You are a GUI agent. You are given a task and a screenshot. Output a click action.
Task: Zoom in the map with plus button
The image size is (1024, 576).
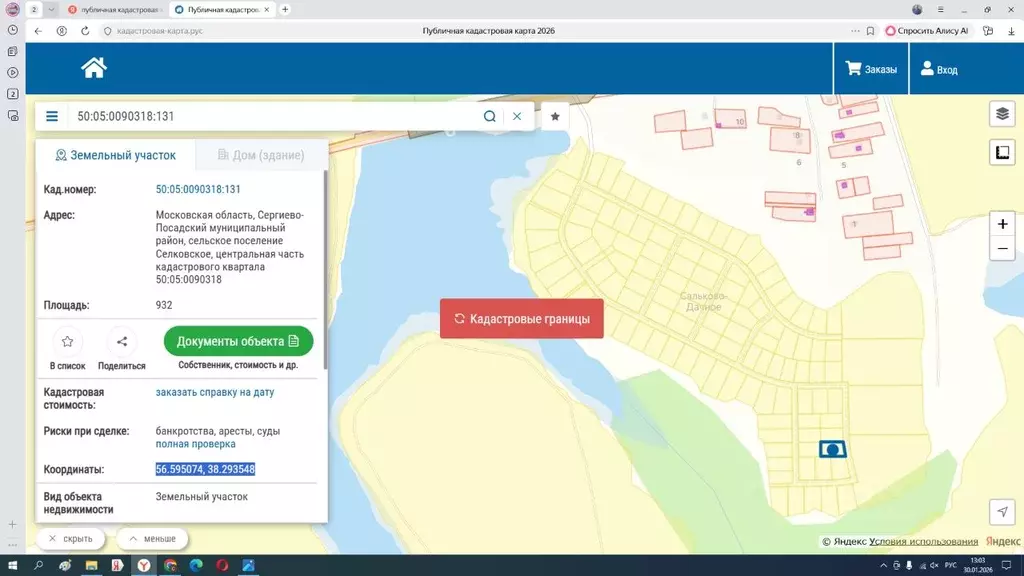[x=1002, y=224]
